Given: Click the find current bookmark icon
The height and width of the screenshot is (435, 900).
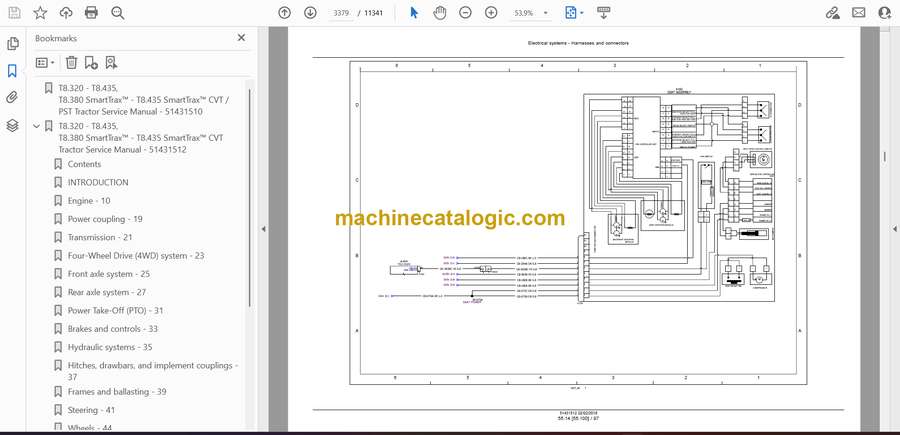Looking at the screenshot, I should pyautogui.click(x=111, y=63).
